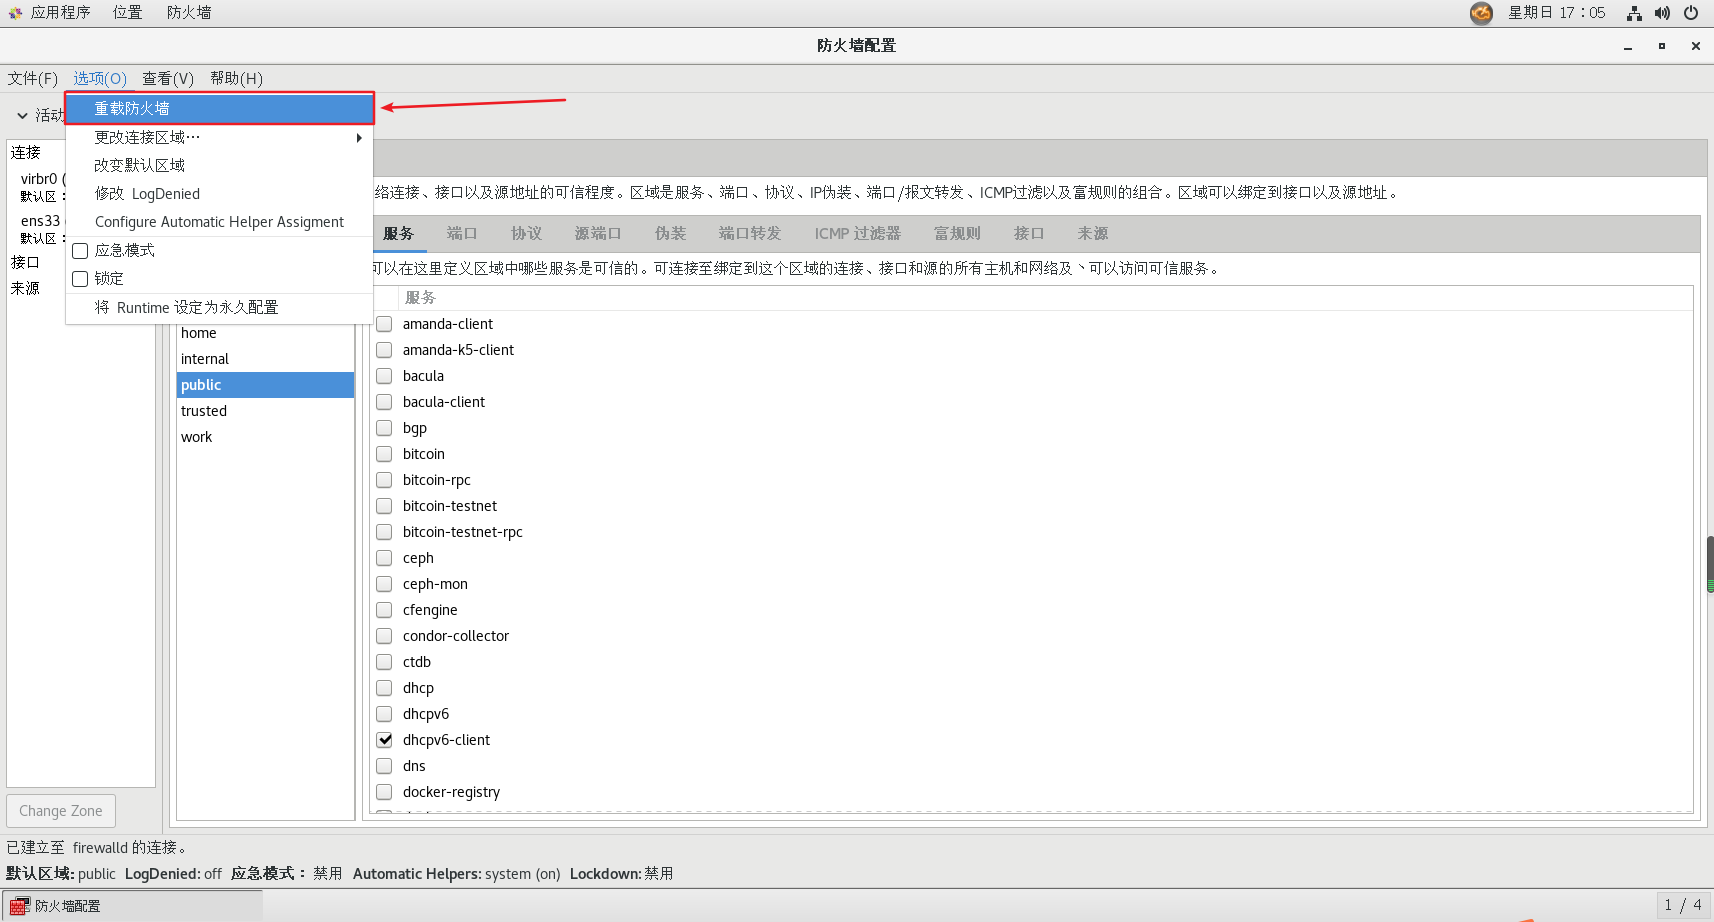The width and height of the screenshot is (1714, 922).
Task: Open 防火墙 menu in top bar
Action: tap(189, 13)
